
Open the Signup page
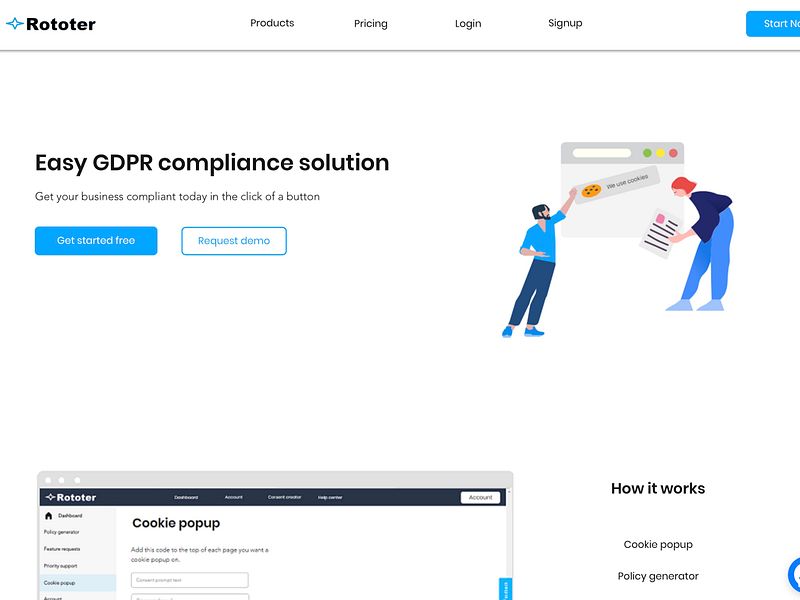coord(565,23)
